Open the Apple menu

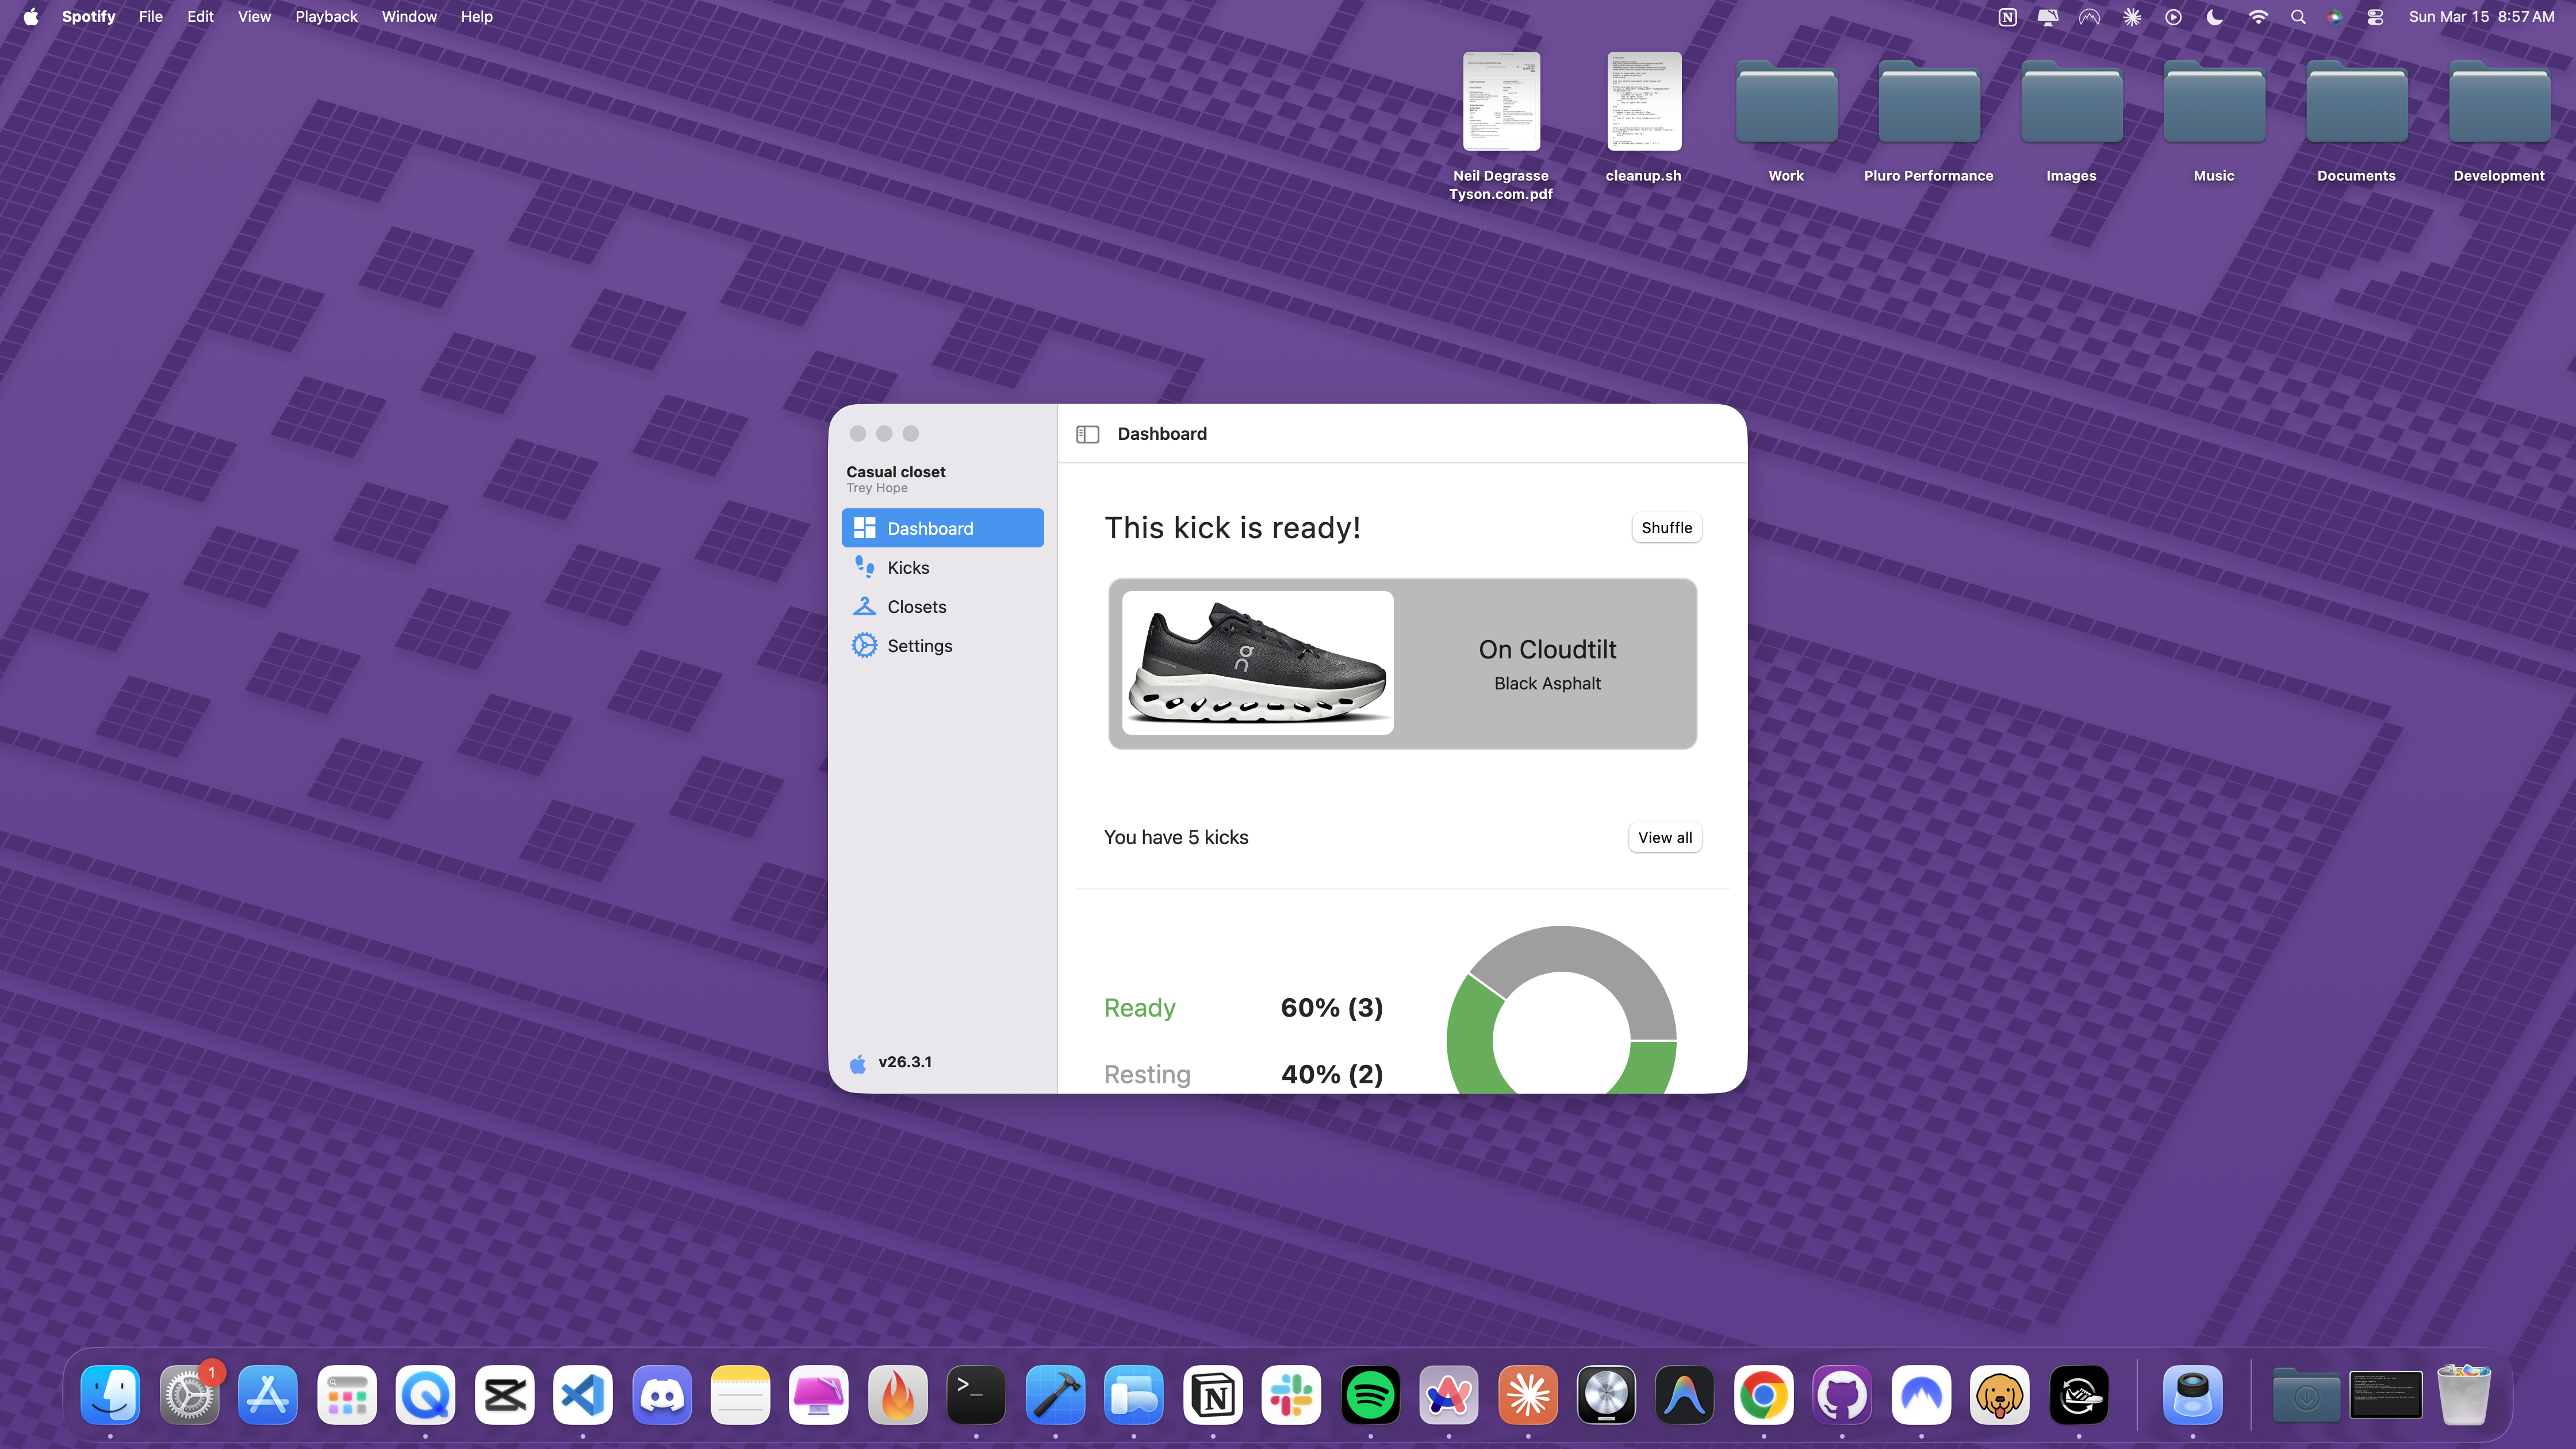coord(31,17)
